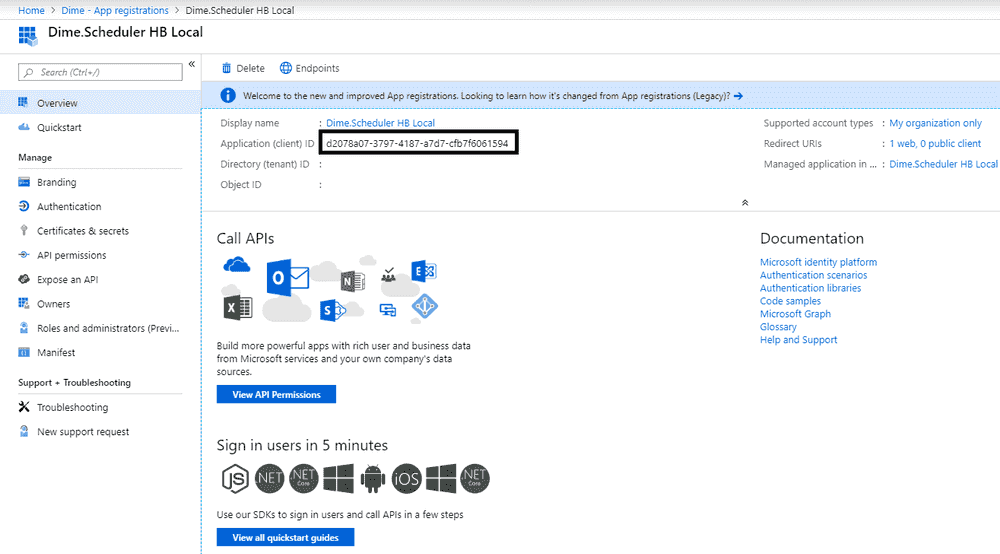1000x554 pixels.
Task: Click the Authentication sidebar icon
Action: [x=24, y=207]
